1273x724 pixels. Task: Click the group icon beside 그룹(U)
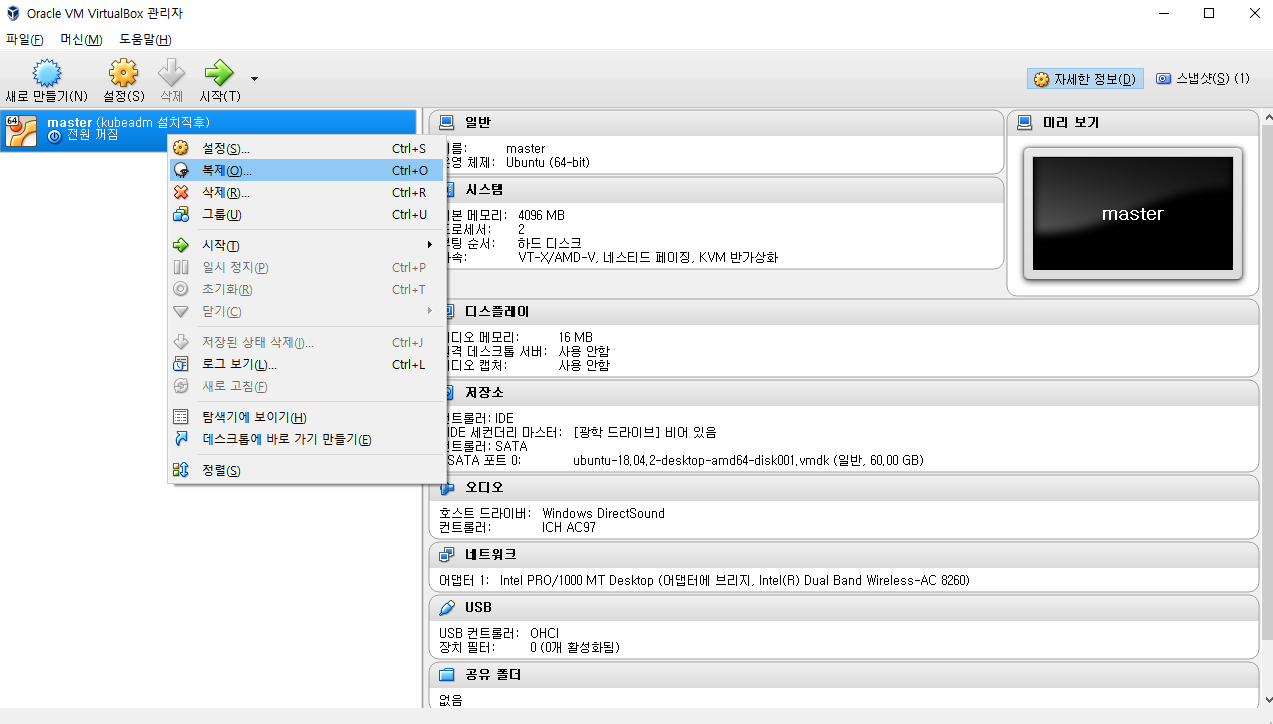click(x=181, y=214)
